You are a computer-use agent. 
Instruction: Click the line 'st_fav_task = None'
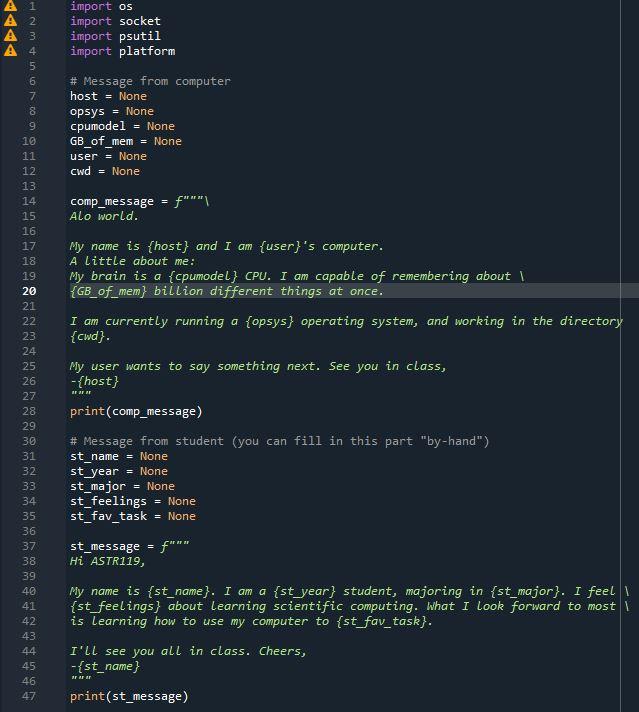click(x=133, y=516)
